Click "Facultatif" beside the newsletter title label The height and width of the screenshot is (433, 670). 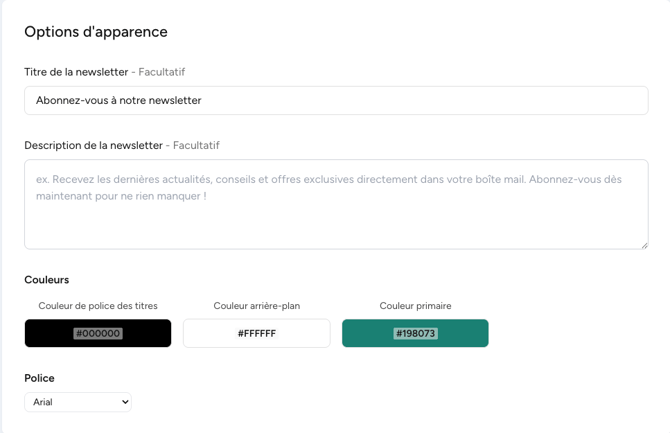click(x=163, y=72)
